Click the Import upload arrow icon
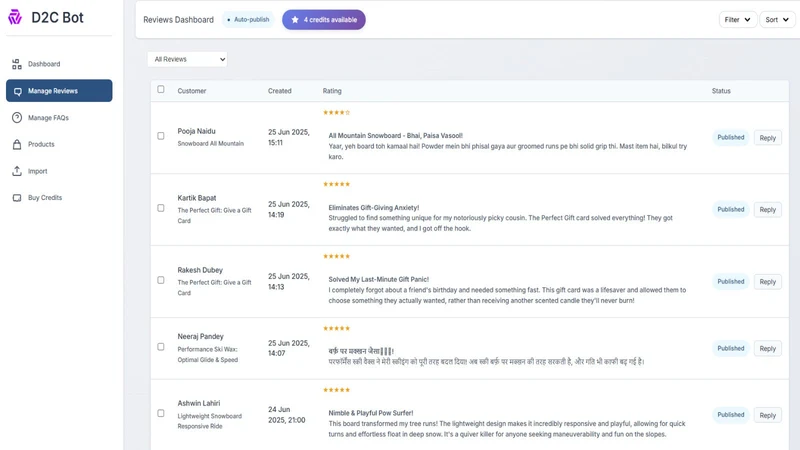Viewport: 800px width, 450px height. click(17, 171)
